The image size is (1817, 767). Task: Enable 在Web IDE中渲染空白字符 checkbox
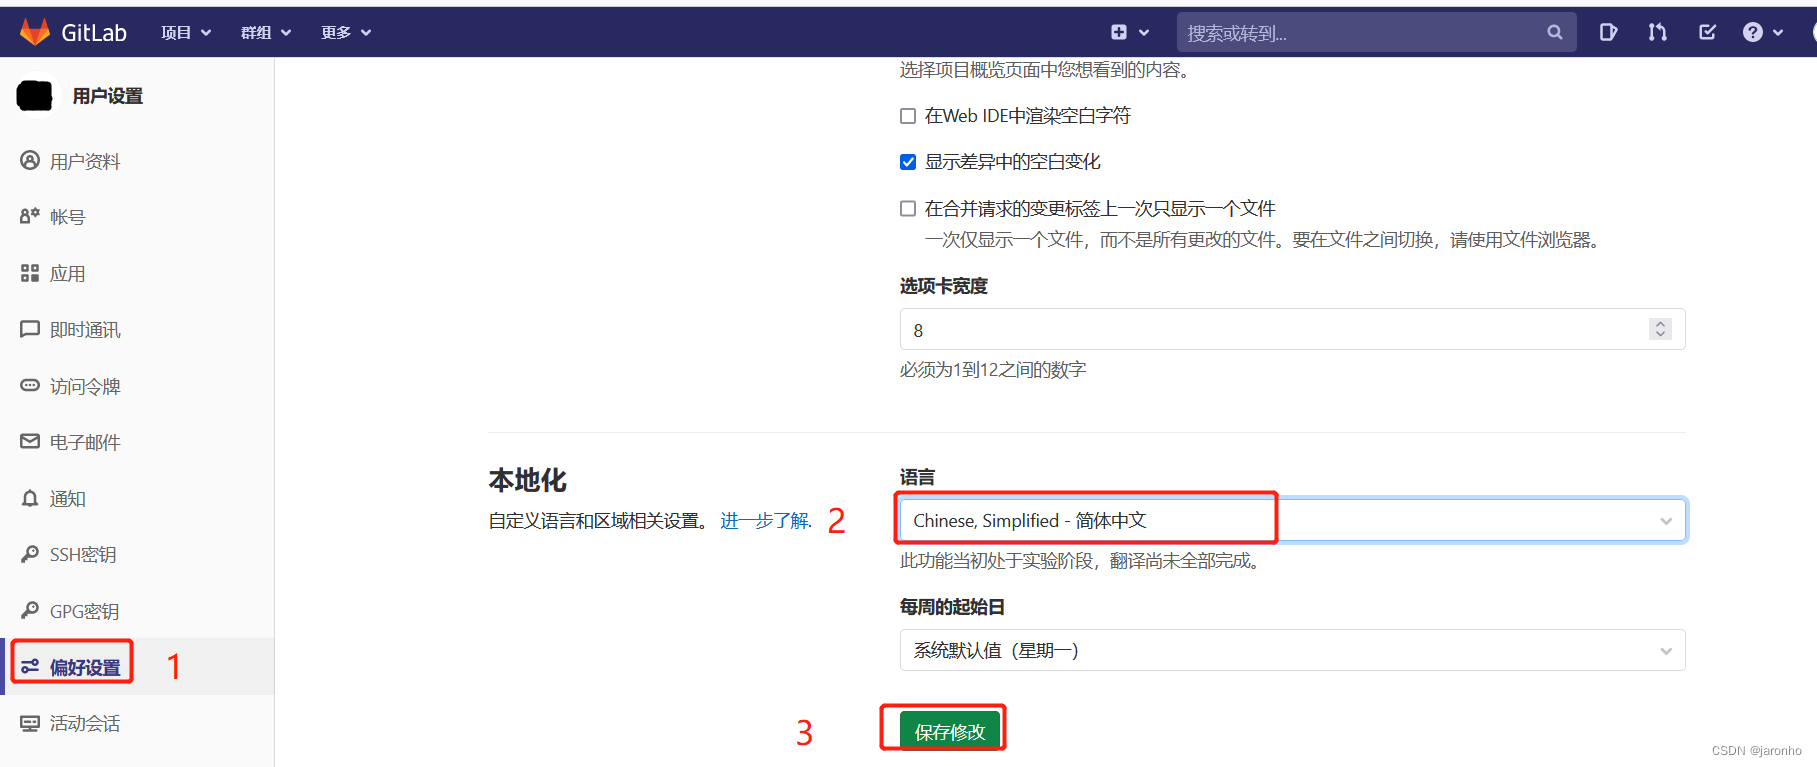pyautogui.click(x=908, y=116)
